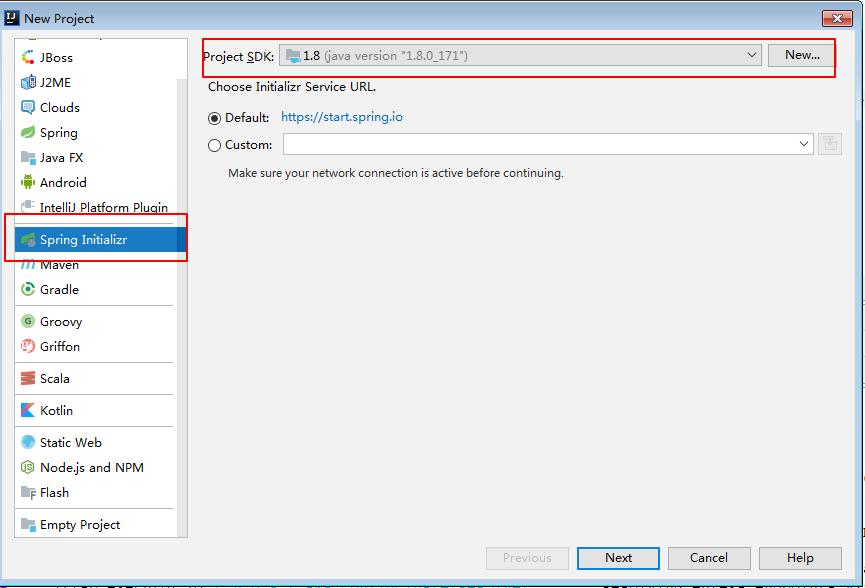This screenshot has height=588, width=865.
Task: Click the Flash folder icon
Action: (28, 492)
